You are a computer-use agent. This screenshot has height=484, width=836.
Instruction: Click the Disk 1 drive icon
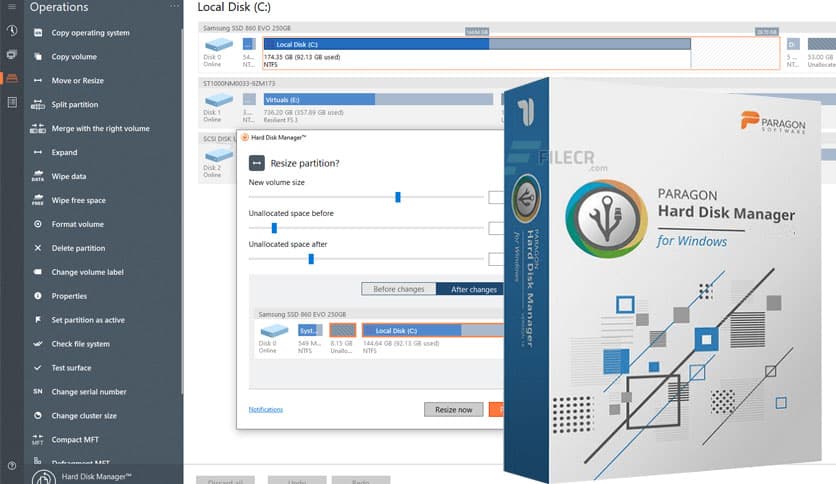point(219,100)
